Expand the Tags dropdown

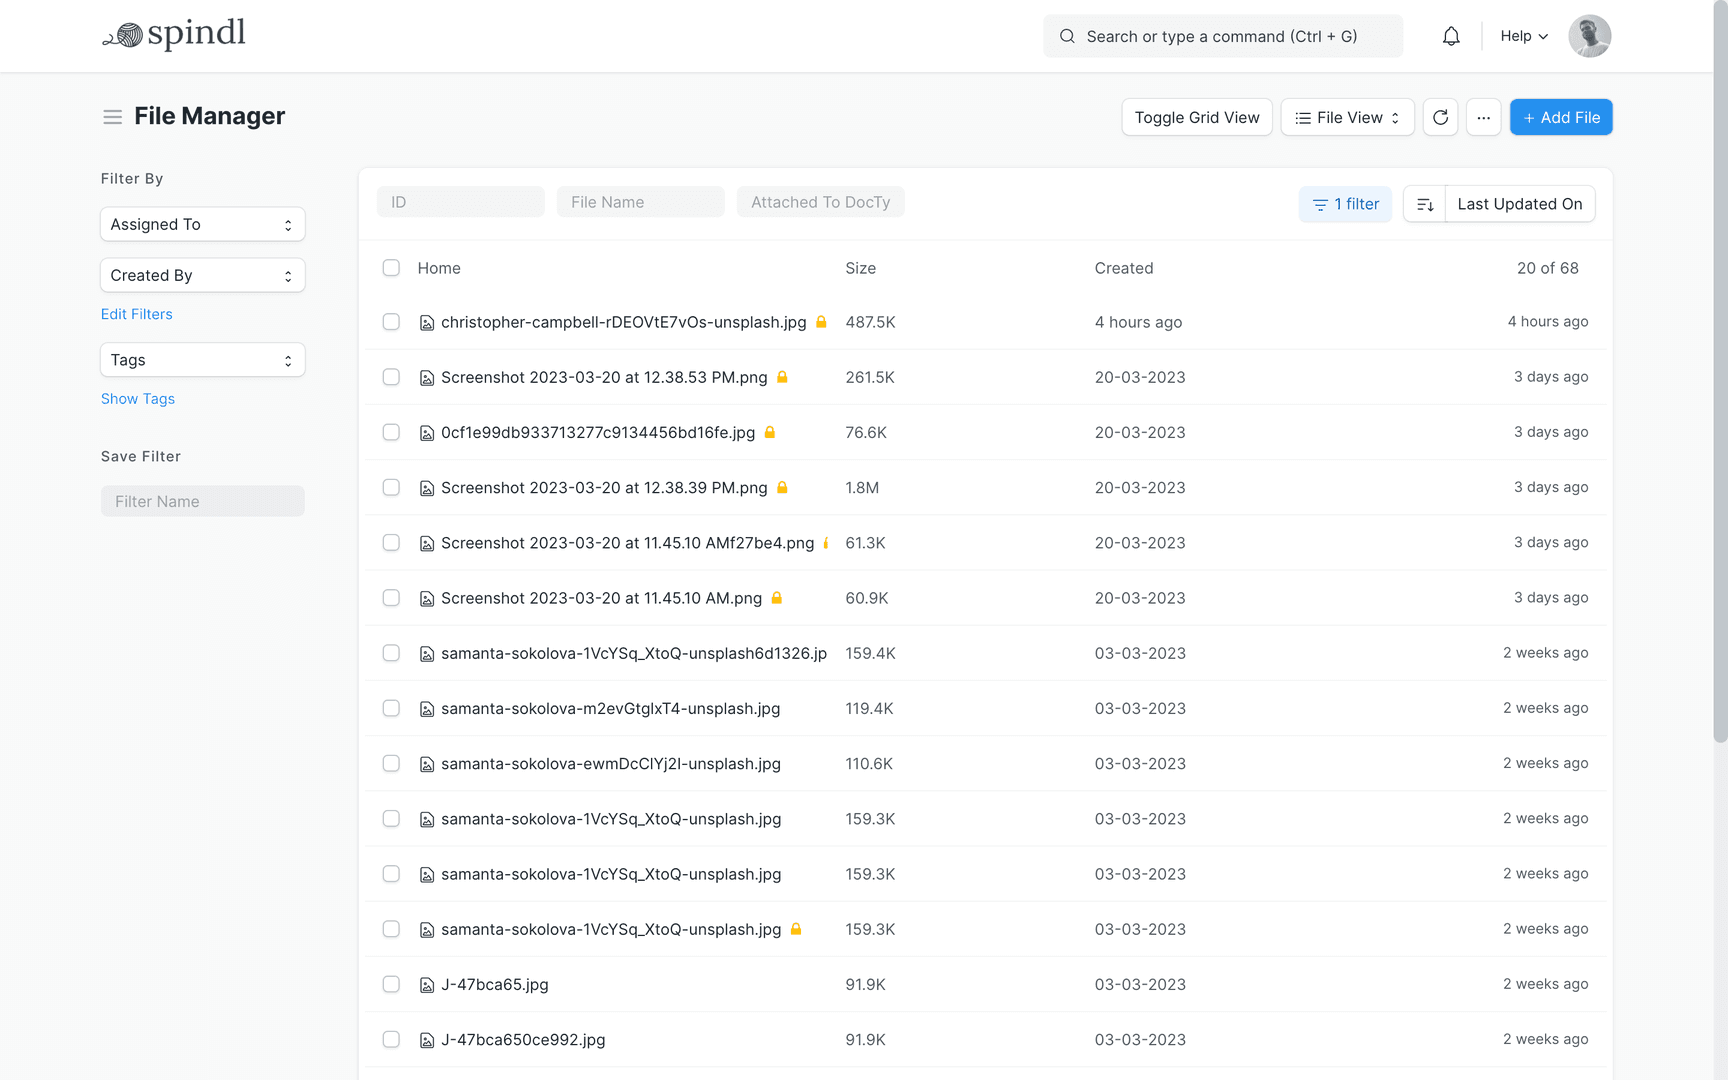[x=202, y=359]
